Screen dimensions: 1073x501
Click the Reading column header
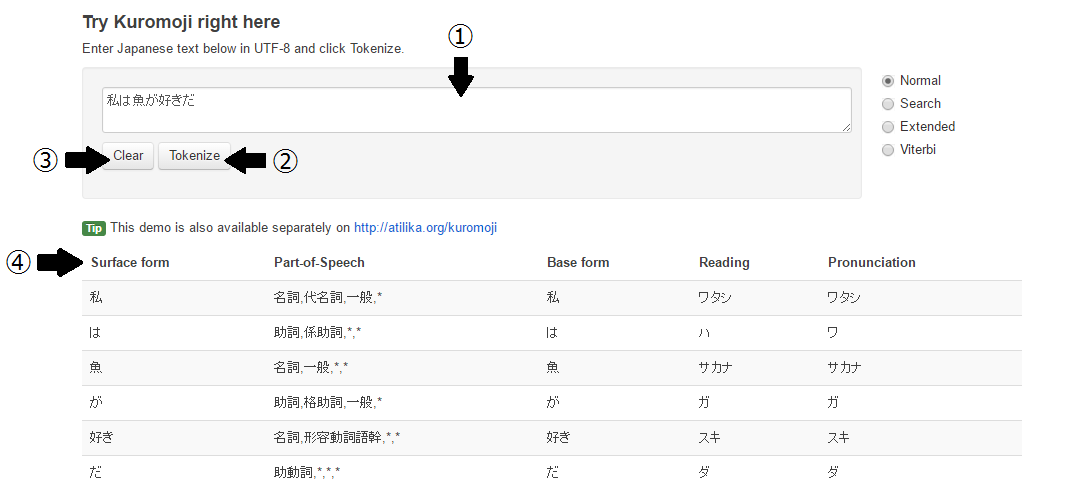pos(724,263)
